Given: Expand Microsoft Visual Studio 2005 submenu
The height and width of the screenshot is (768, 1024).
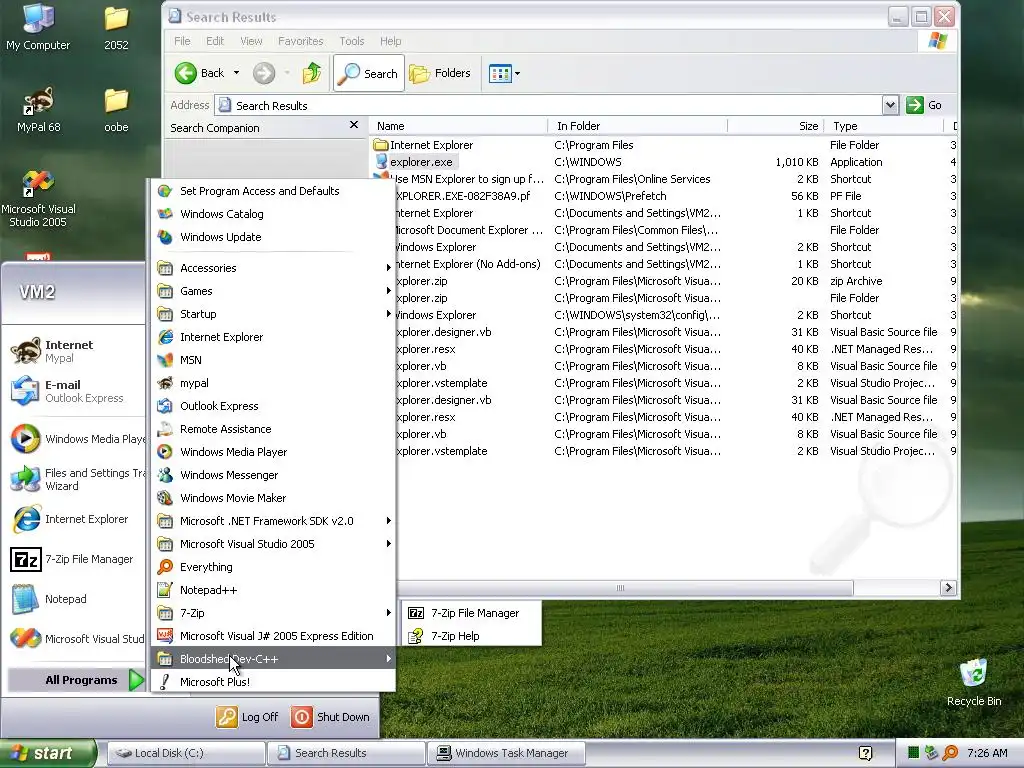Looking at the screenshot, I should [x=273, y=543].
